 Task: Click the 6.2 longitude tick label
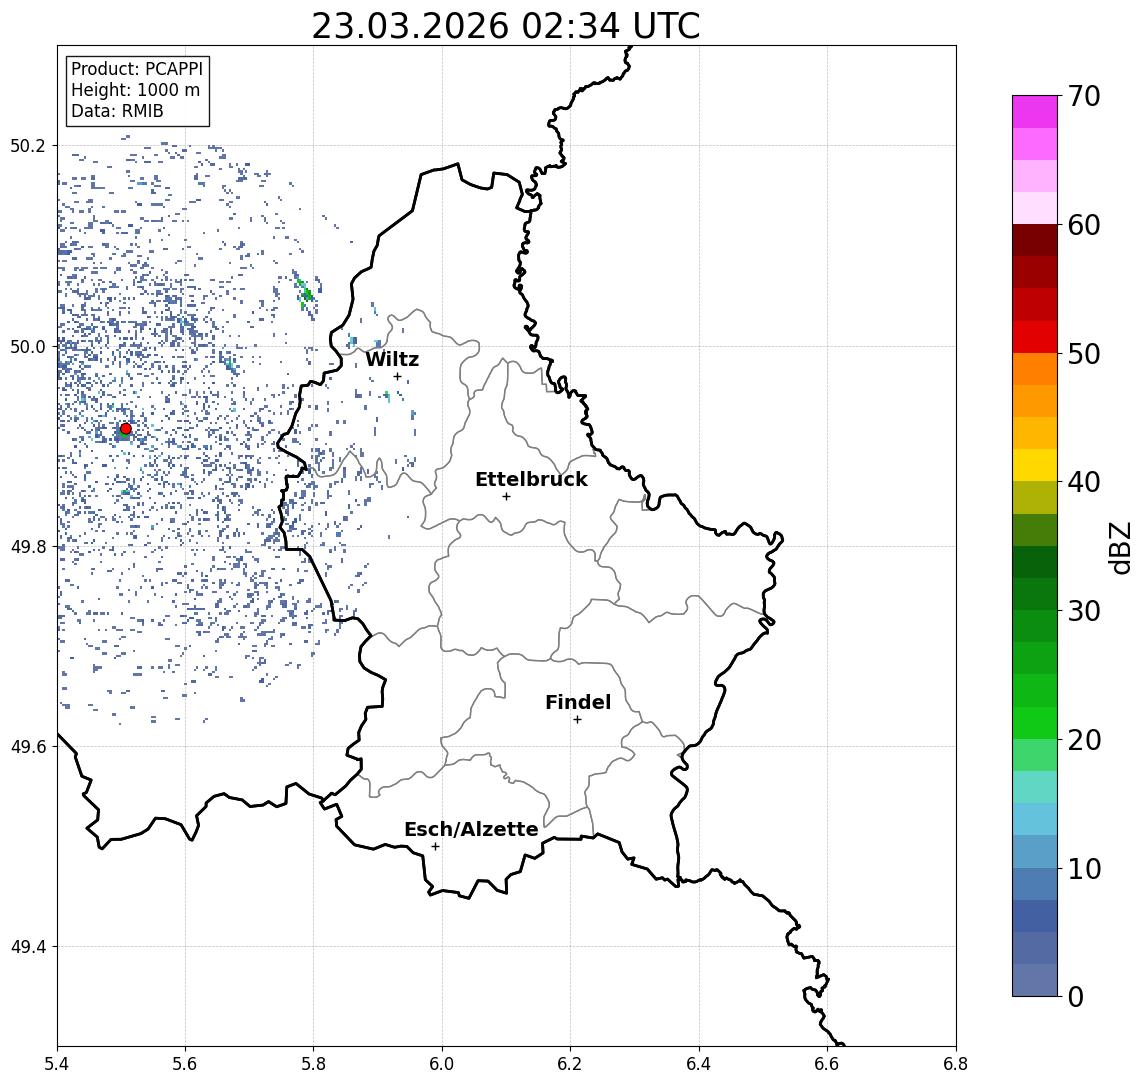(570, 1064)
